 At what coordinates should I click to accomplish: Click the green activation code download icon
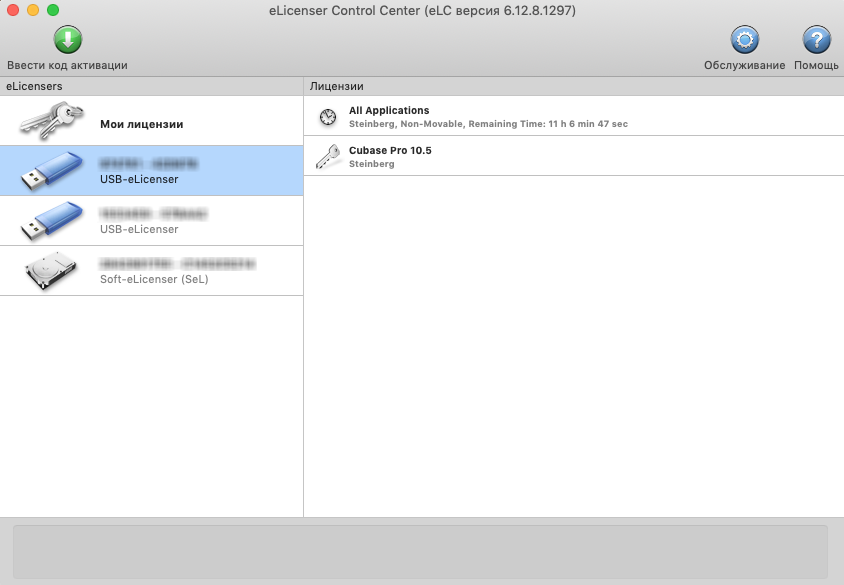click(68, 40)
